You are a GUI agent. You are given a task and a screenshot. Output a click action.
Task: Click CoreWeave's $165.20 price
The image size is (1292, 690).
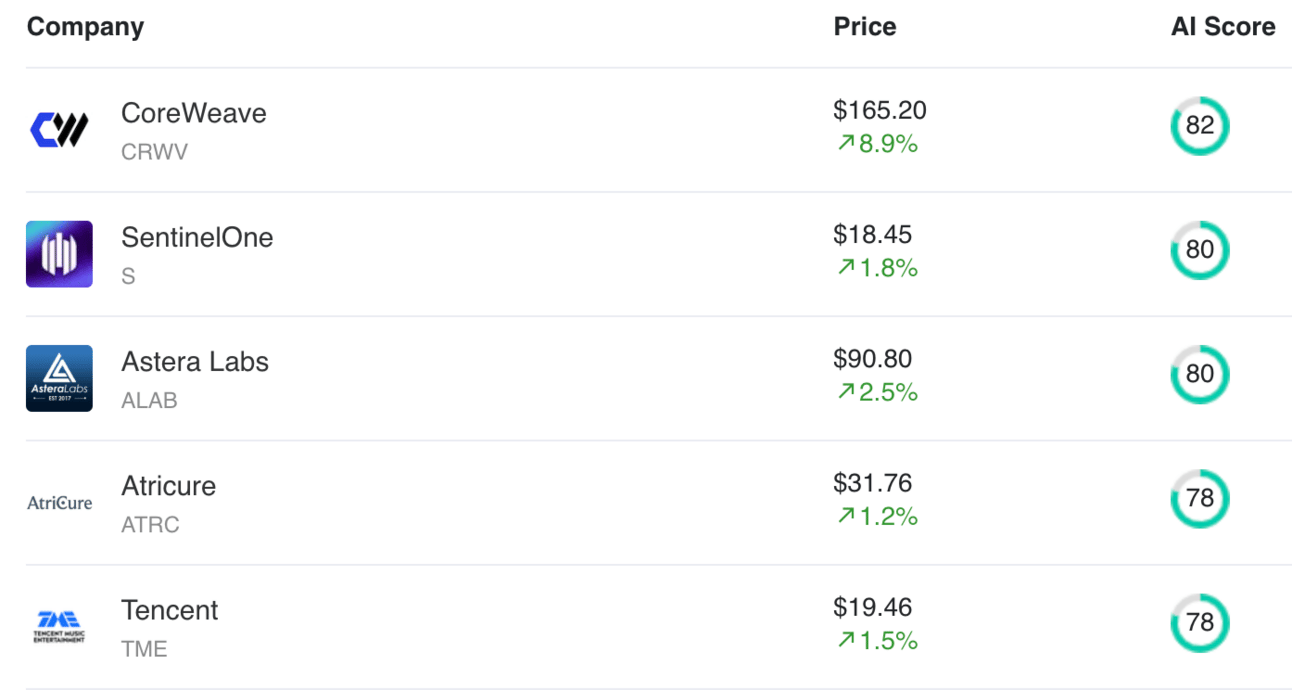880,110
